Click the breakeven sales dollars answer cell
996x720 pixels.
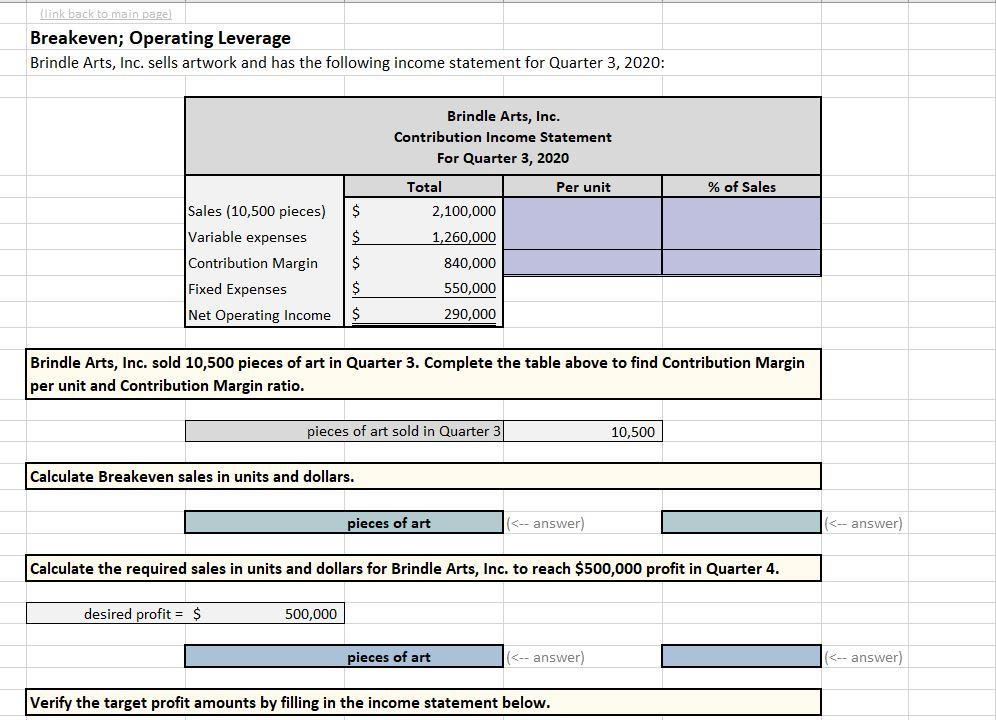coord(740,522)
